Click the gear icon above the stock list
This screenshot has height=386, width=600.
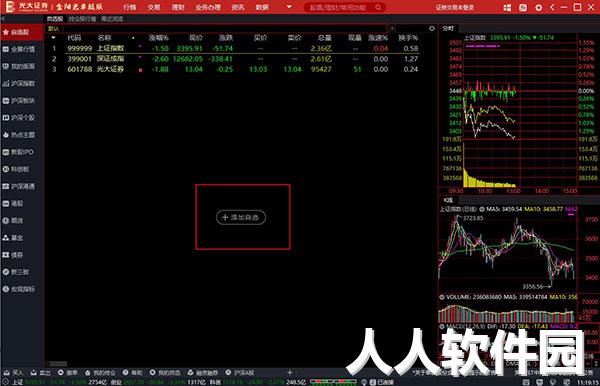point(432,28)
